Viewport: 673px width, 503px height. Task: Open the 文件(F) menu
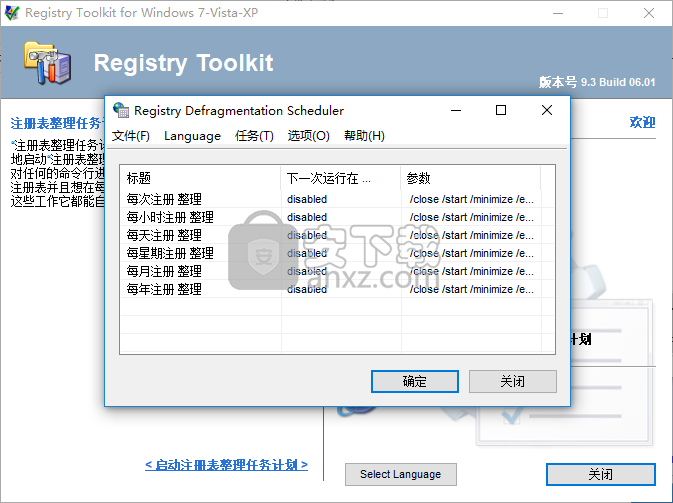click(x=130, y=136)
